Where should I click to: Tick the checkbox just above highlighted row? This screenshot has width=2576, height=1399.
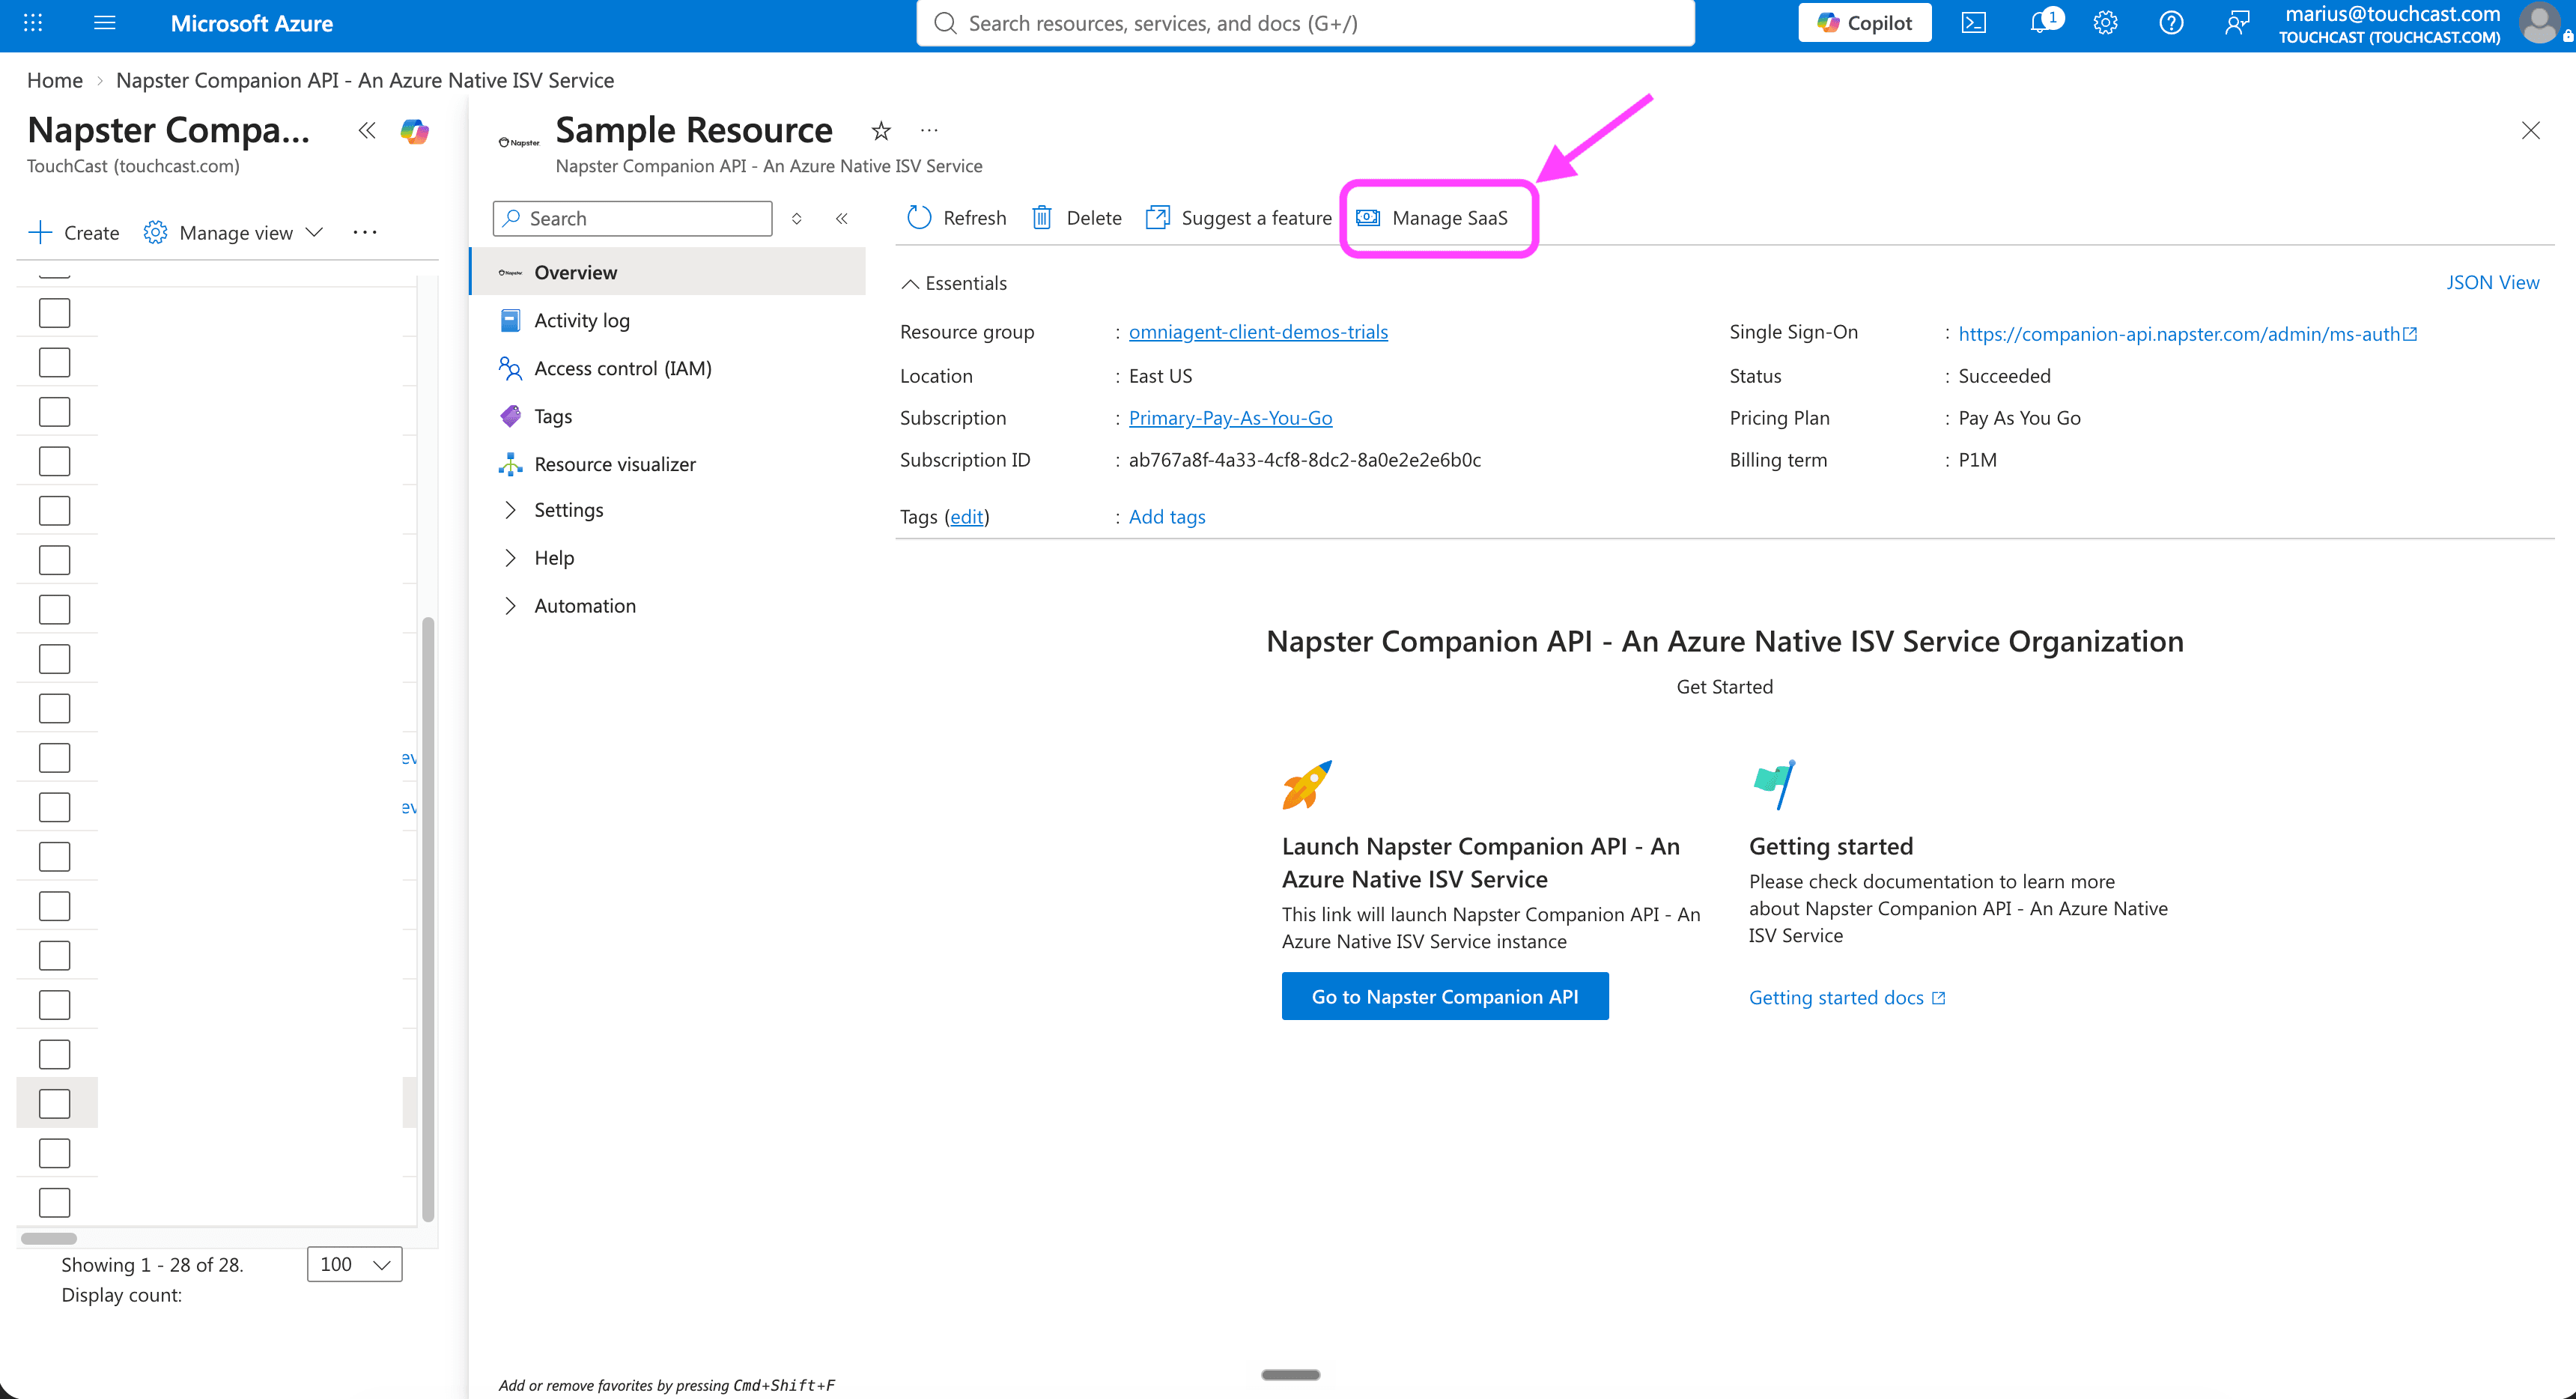(x=55, y=1054)
